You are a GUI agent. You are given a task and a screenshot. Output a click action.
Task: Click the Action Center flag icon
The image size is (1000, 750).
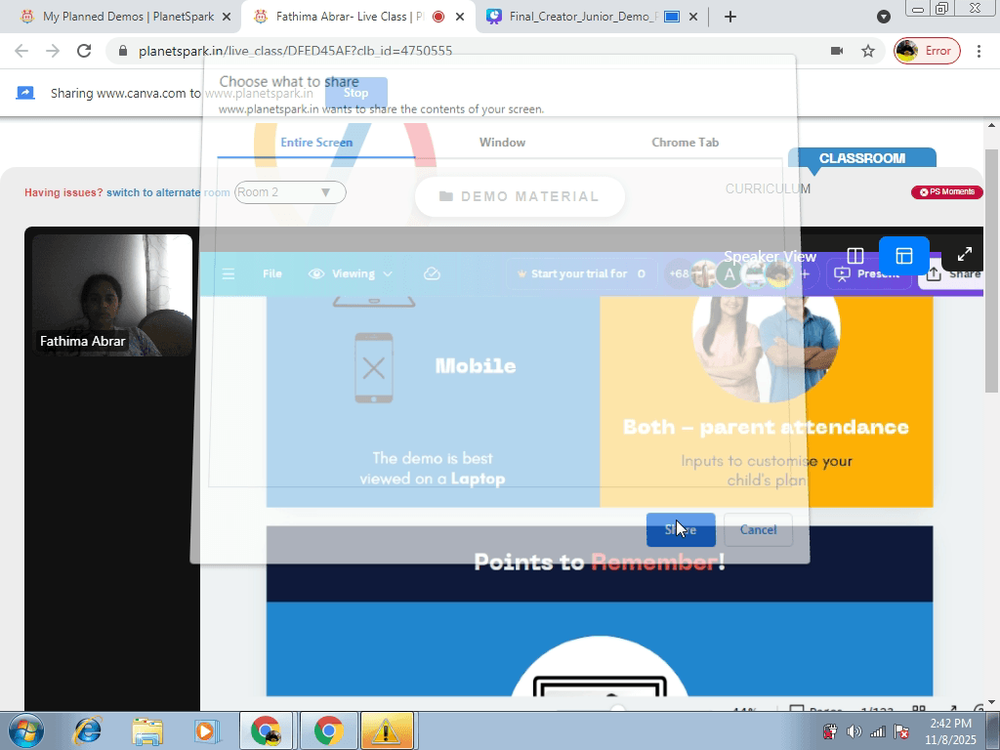(901, 732)
